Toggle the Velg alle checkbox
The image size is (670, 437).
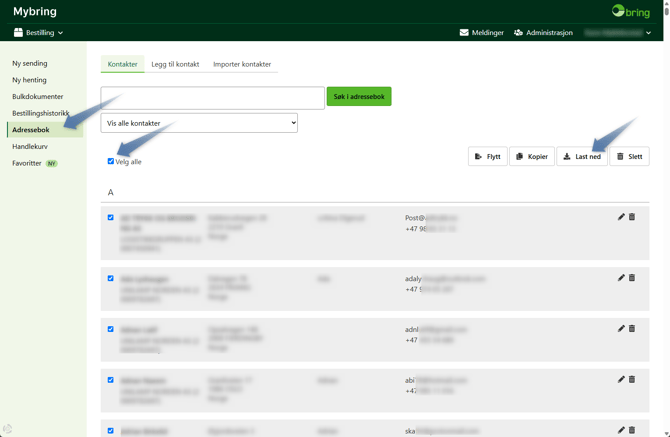click(111, 161)
